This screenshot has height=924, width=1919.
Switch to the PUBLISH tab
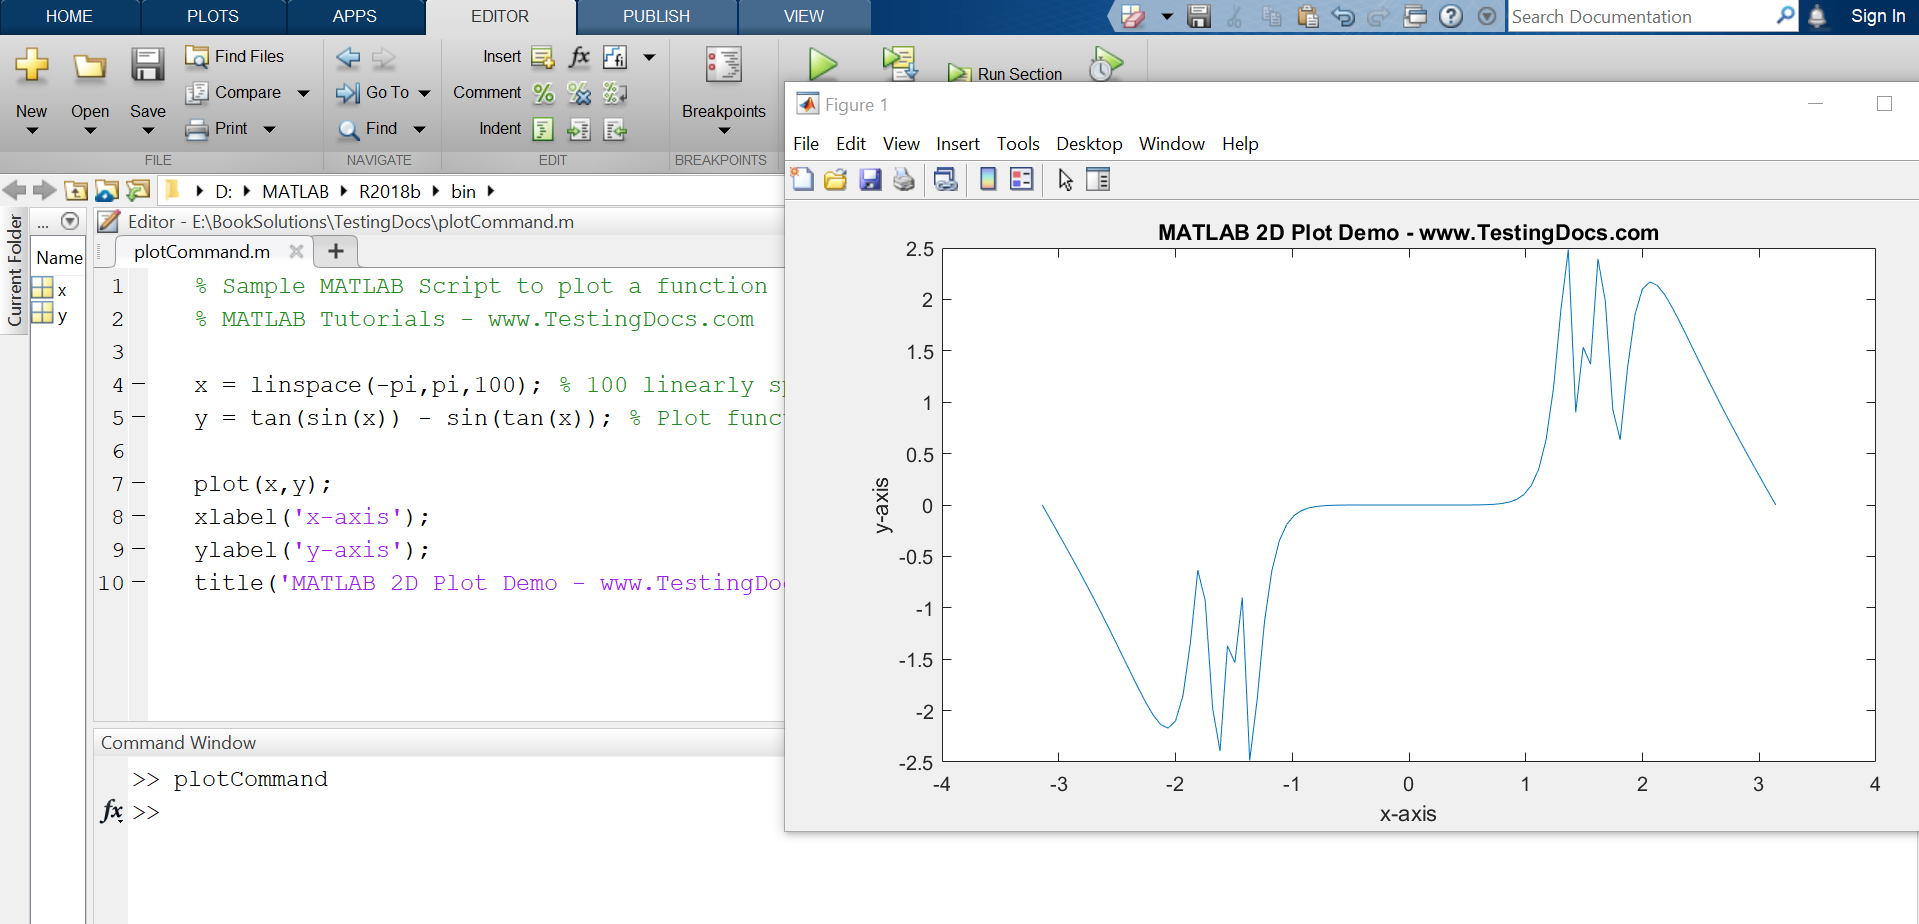(x=656, y=17)
